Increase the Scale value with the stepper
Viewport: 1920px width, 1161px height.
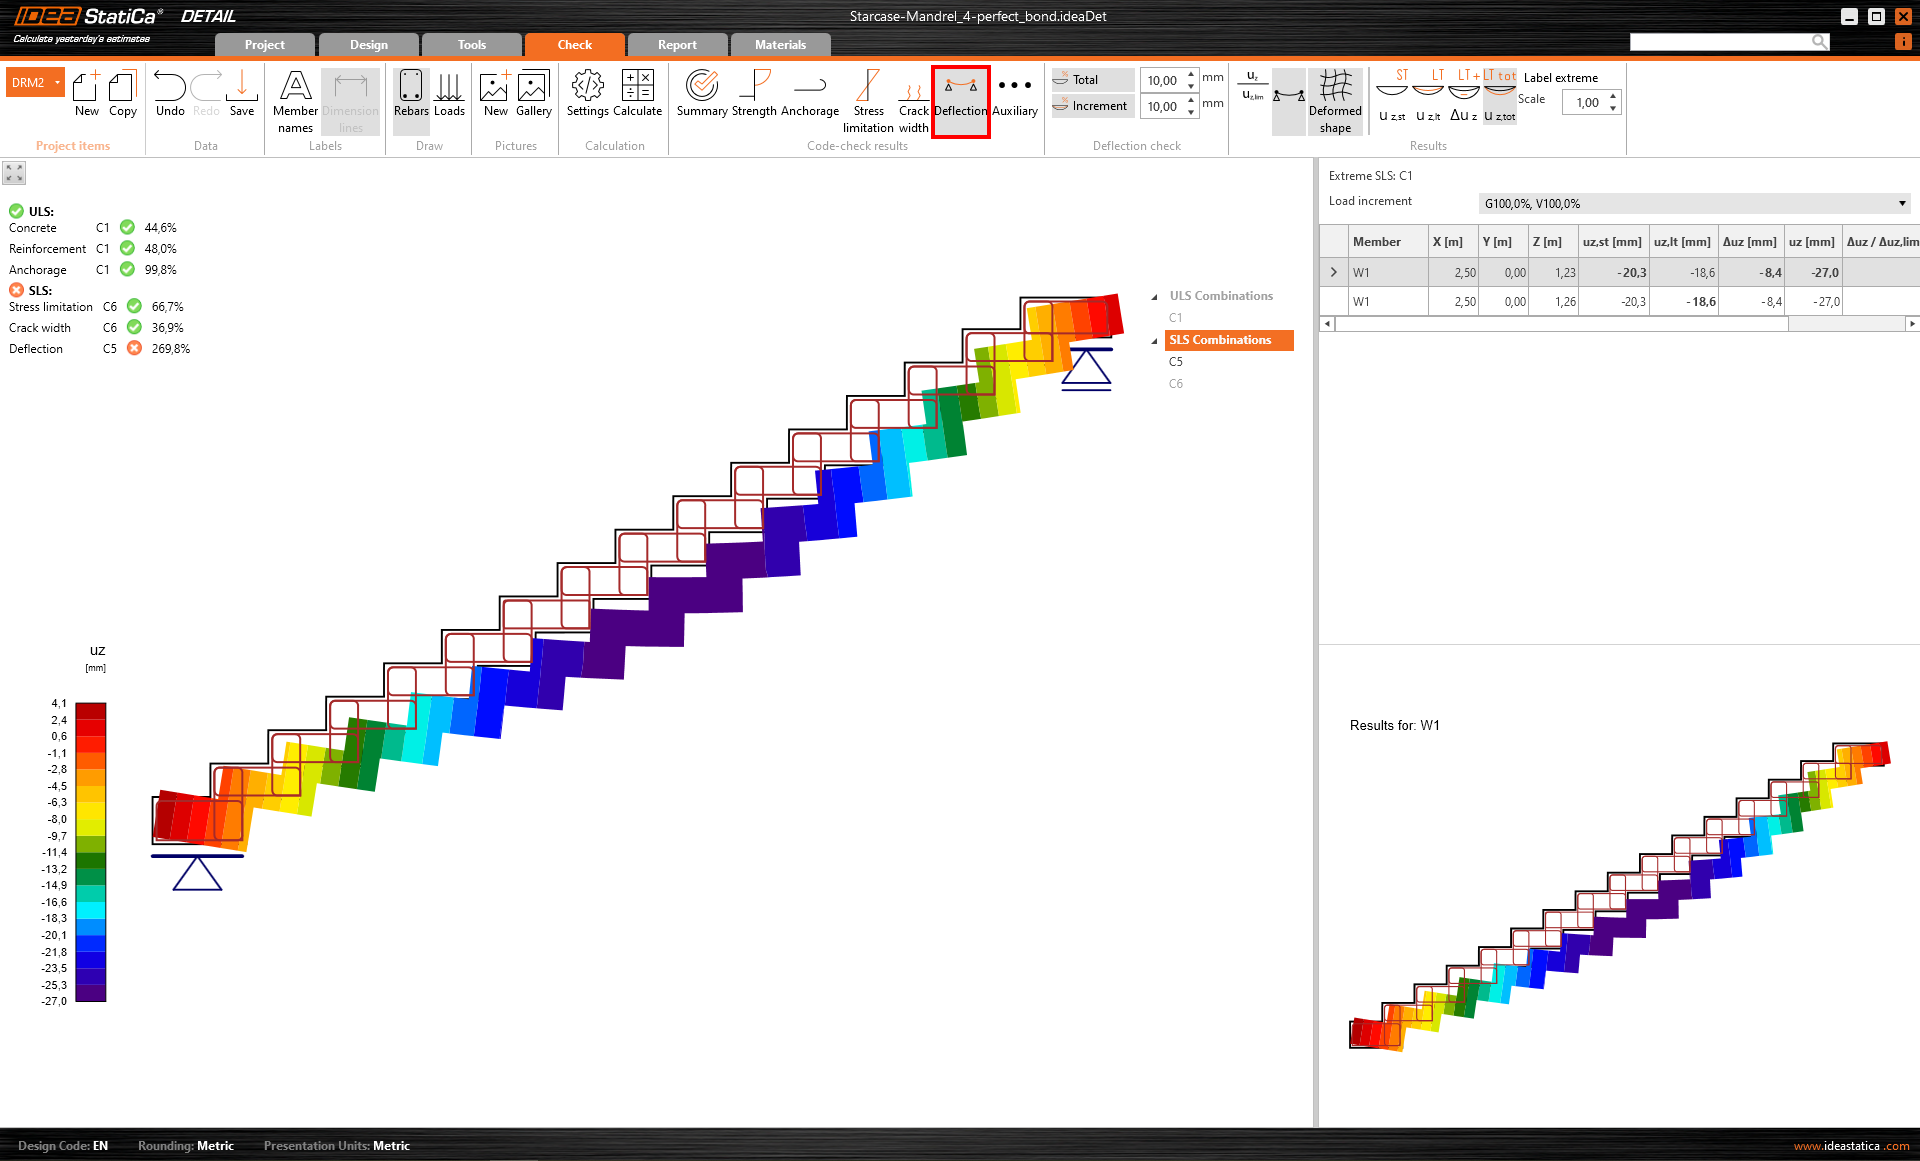tap(1613, 96)
